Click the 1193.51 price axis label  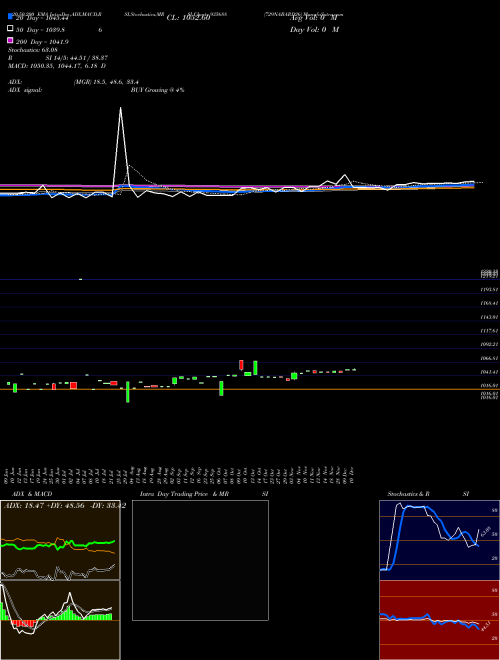click(489, 290)
